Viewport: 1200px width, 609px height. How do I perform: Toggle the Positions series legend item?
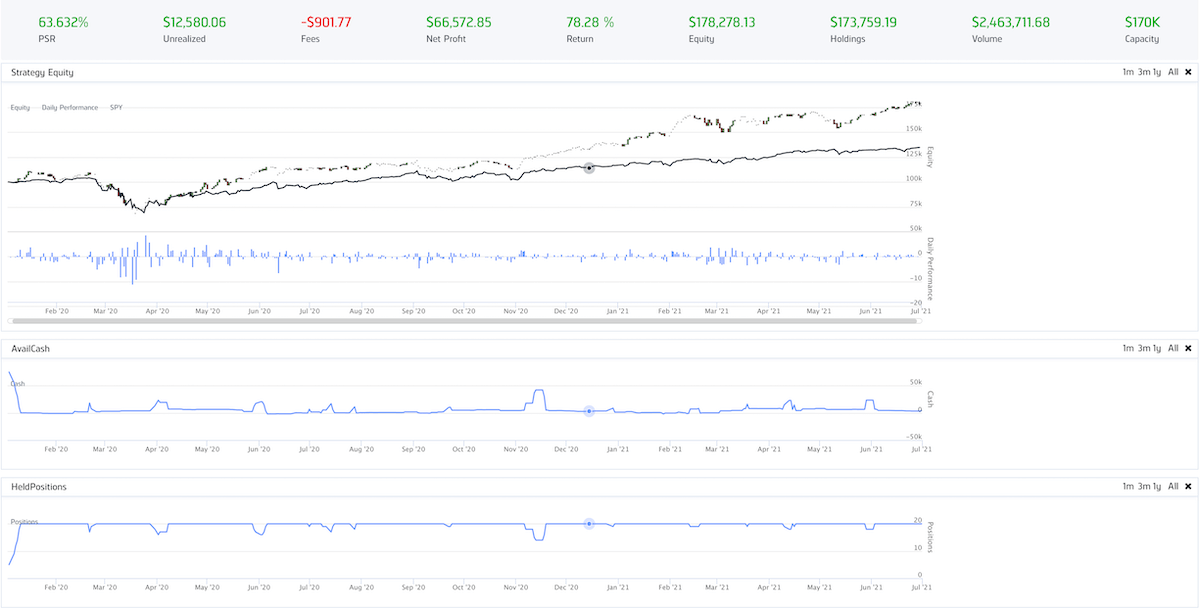click(24, 521)
